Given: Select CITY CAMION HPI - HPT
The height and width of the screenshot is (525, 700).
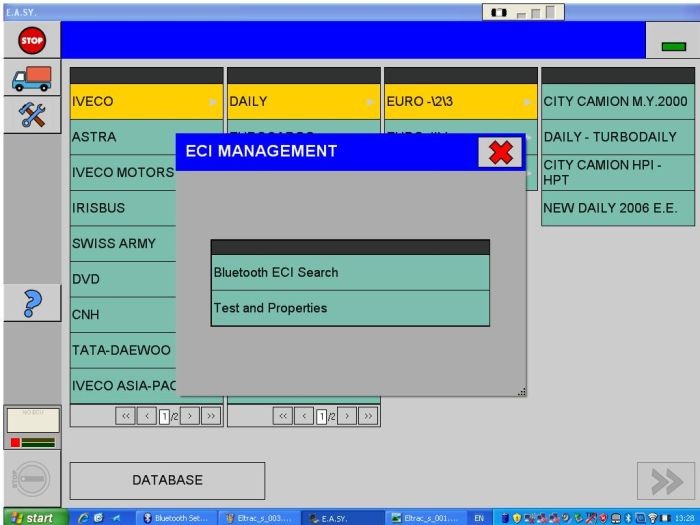Looking at the screenshot, I should coord(618,172).
